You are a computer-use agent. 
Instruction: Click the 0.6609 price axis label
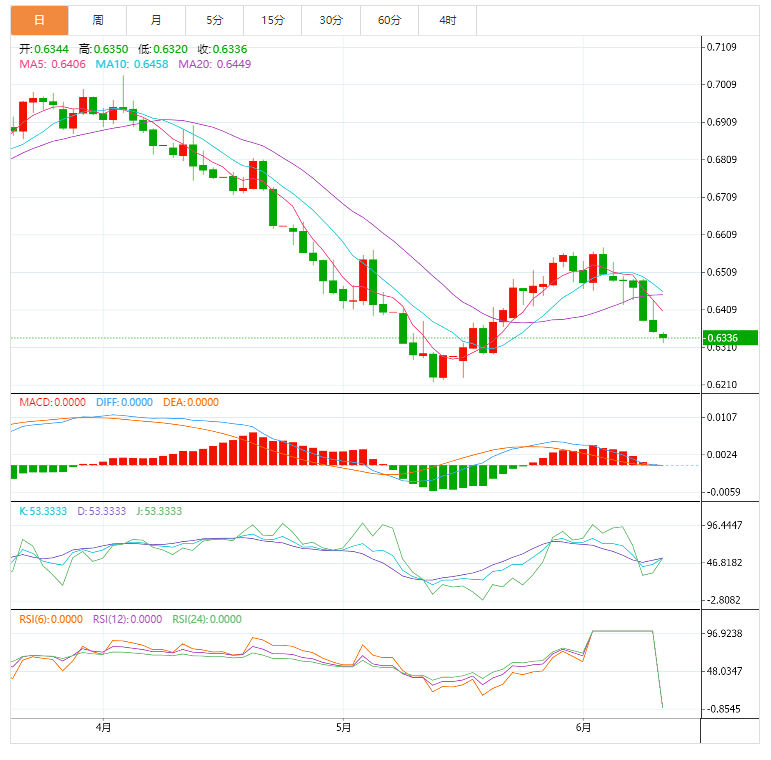pos(721,234)
